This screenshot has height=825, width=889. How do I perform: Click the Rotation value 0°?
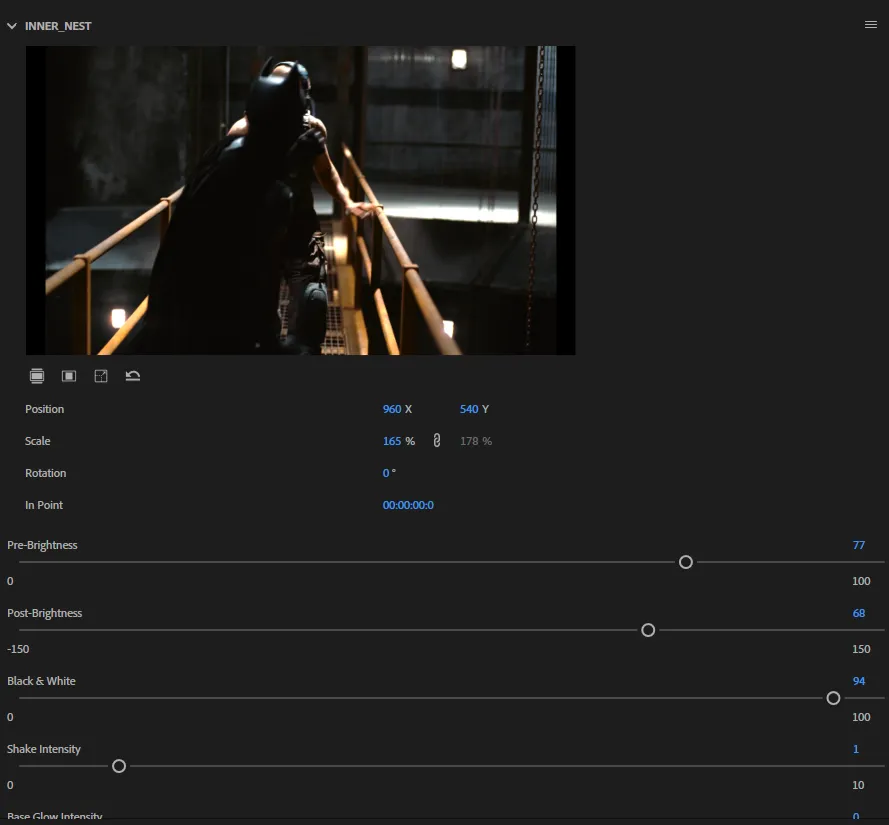point(388,473)
